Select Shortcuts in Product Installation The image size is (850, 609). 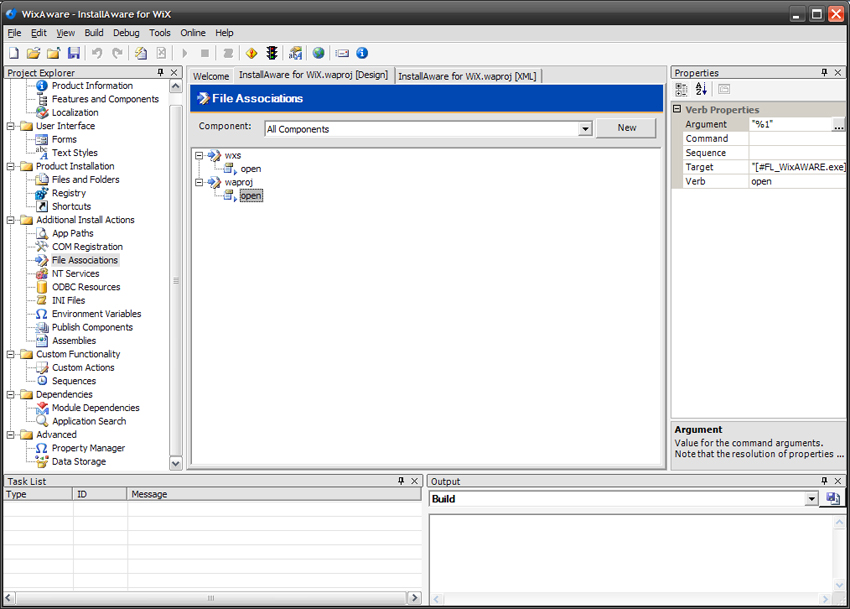coord(72,207)
